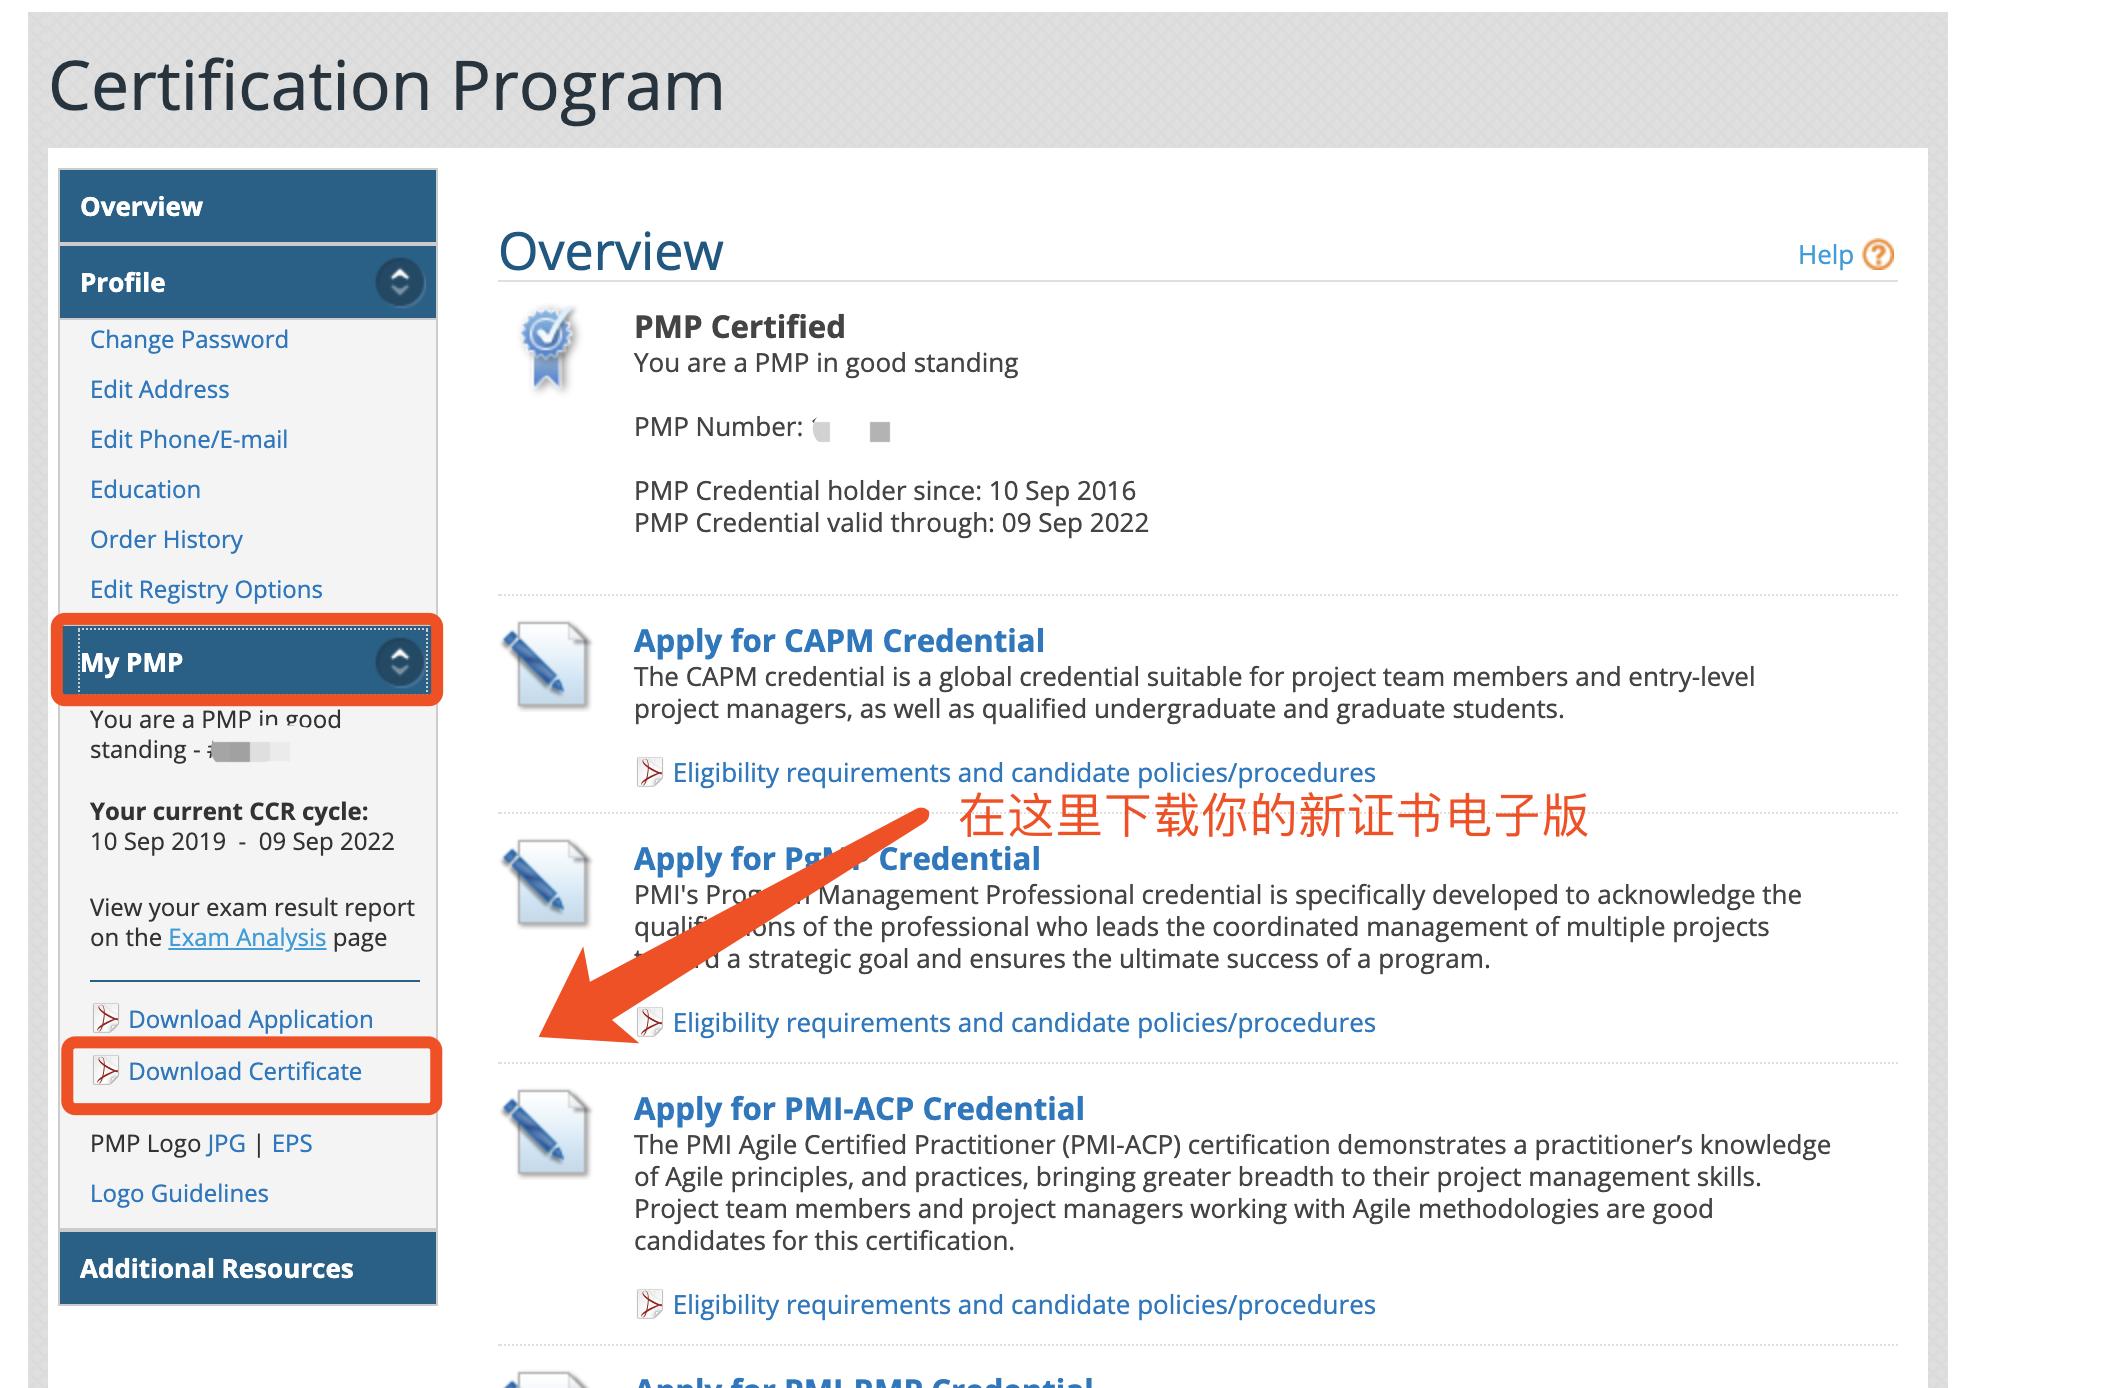This screenshot has width=2118, height=1388.
Task: Open the Apply for CAPM Credential heading link
Action: [838, 641]
